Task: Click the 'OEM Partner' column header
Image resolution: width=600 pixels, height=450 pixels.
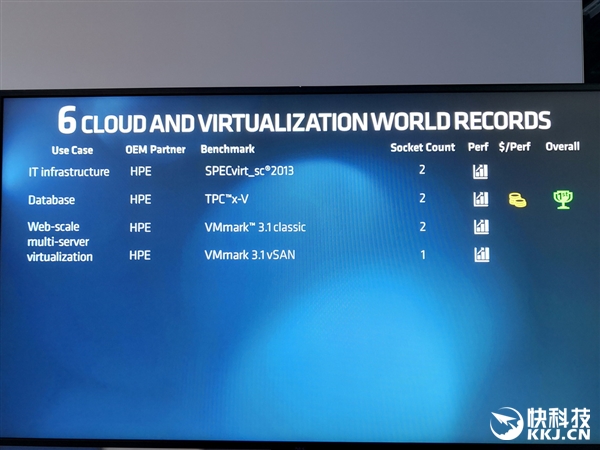Action: pos(155,150)
